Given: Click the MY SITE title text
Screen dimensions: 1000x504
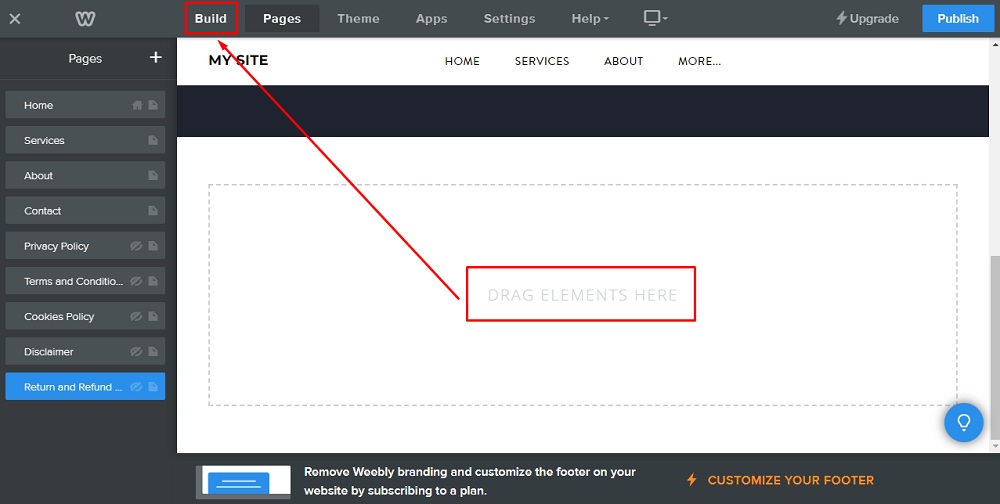Looking at the screenshot, I should coord(239,61).
